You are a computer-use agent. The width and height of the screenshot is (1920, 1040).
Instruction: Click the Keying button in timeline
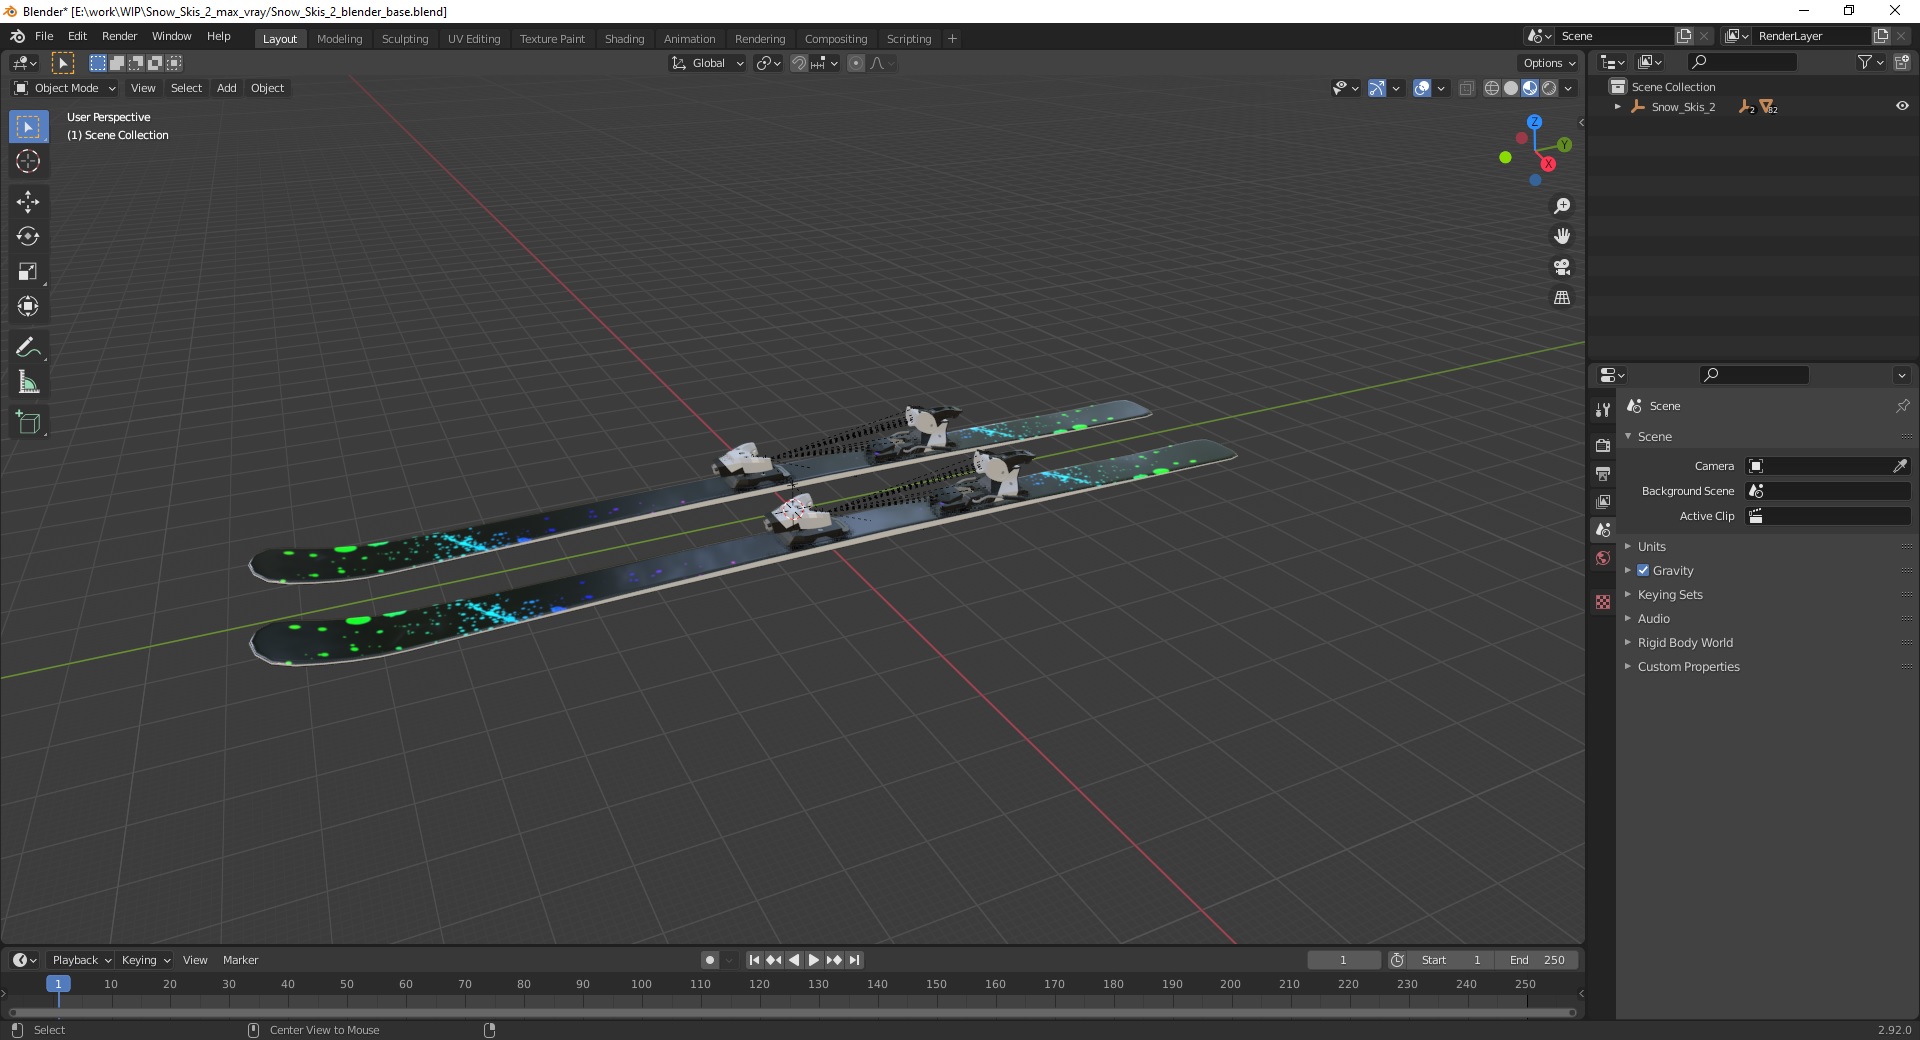(146, 960)
